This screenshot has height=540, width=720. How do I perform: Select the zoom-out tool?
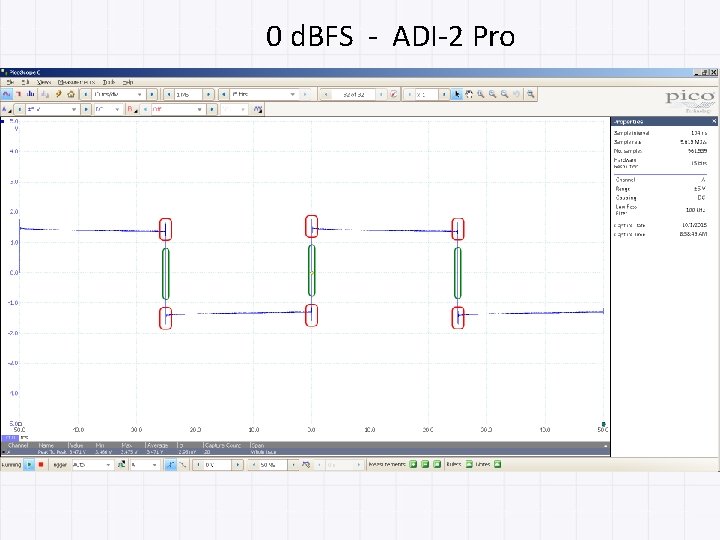point(505,94)
